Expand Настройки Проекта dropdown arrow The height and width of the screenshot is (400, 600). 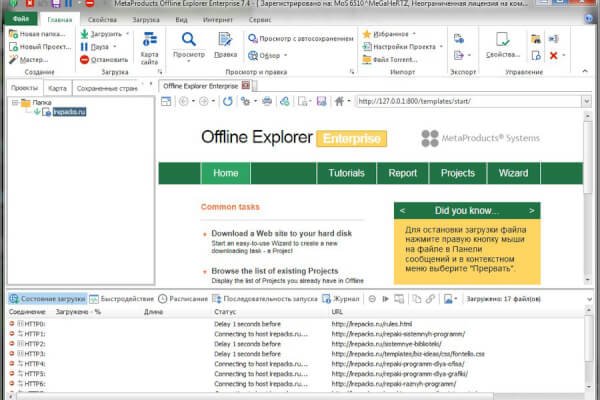(x=441, y=47)
